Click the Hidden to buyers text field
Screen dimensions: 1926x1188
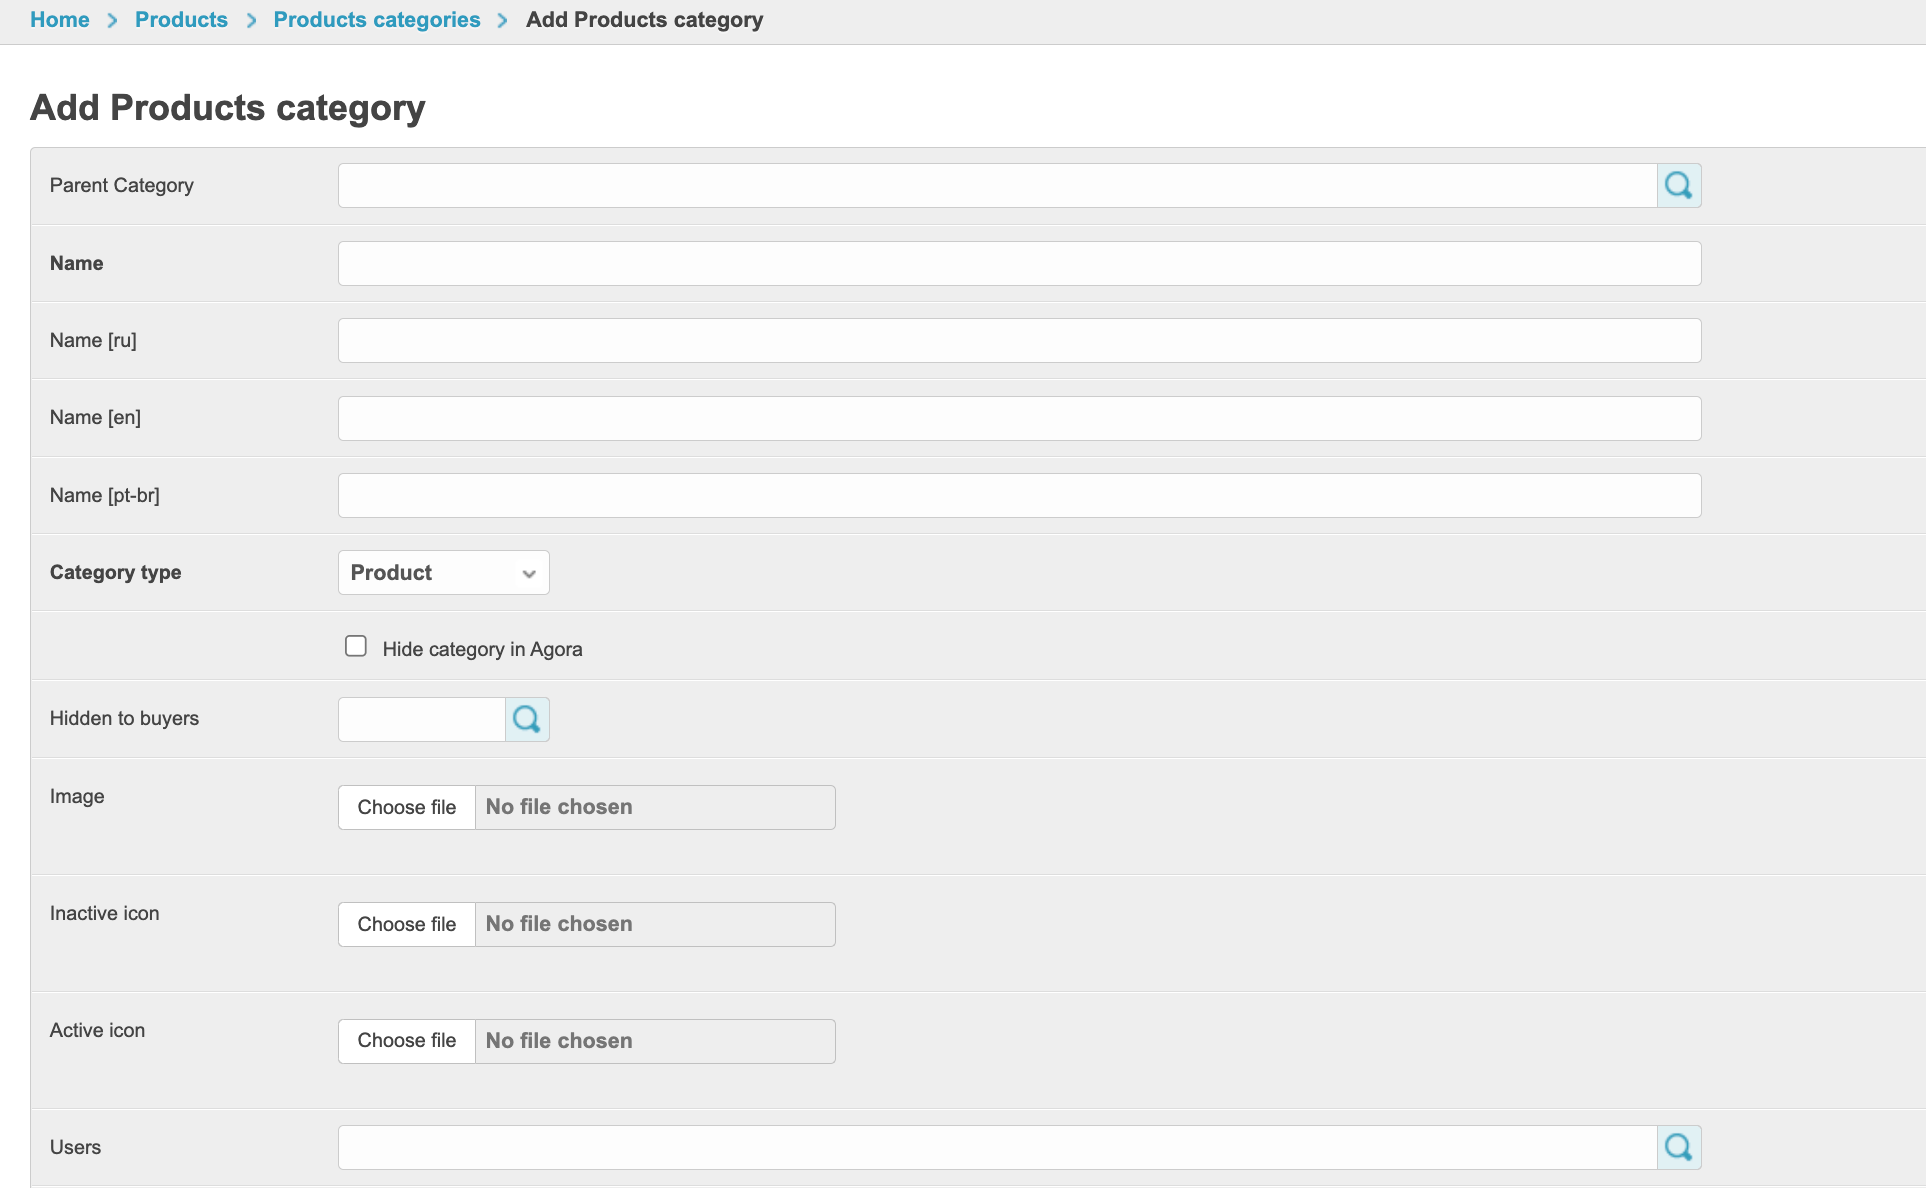[421, 719]
